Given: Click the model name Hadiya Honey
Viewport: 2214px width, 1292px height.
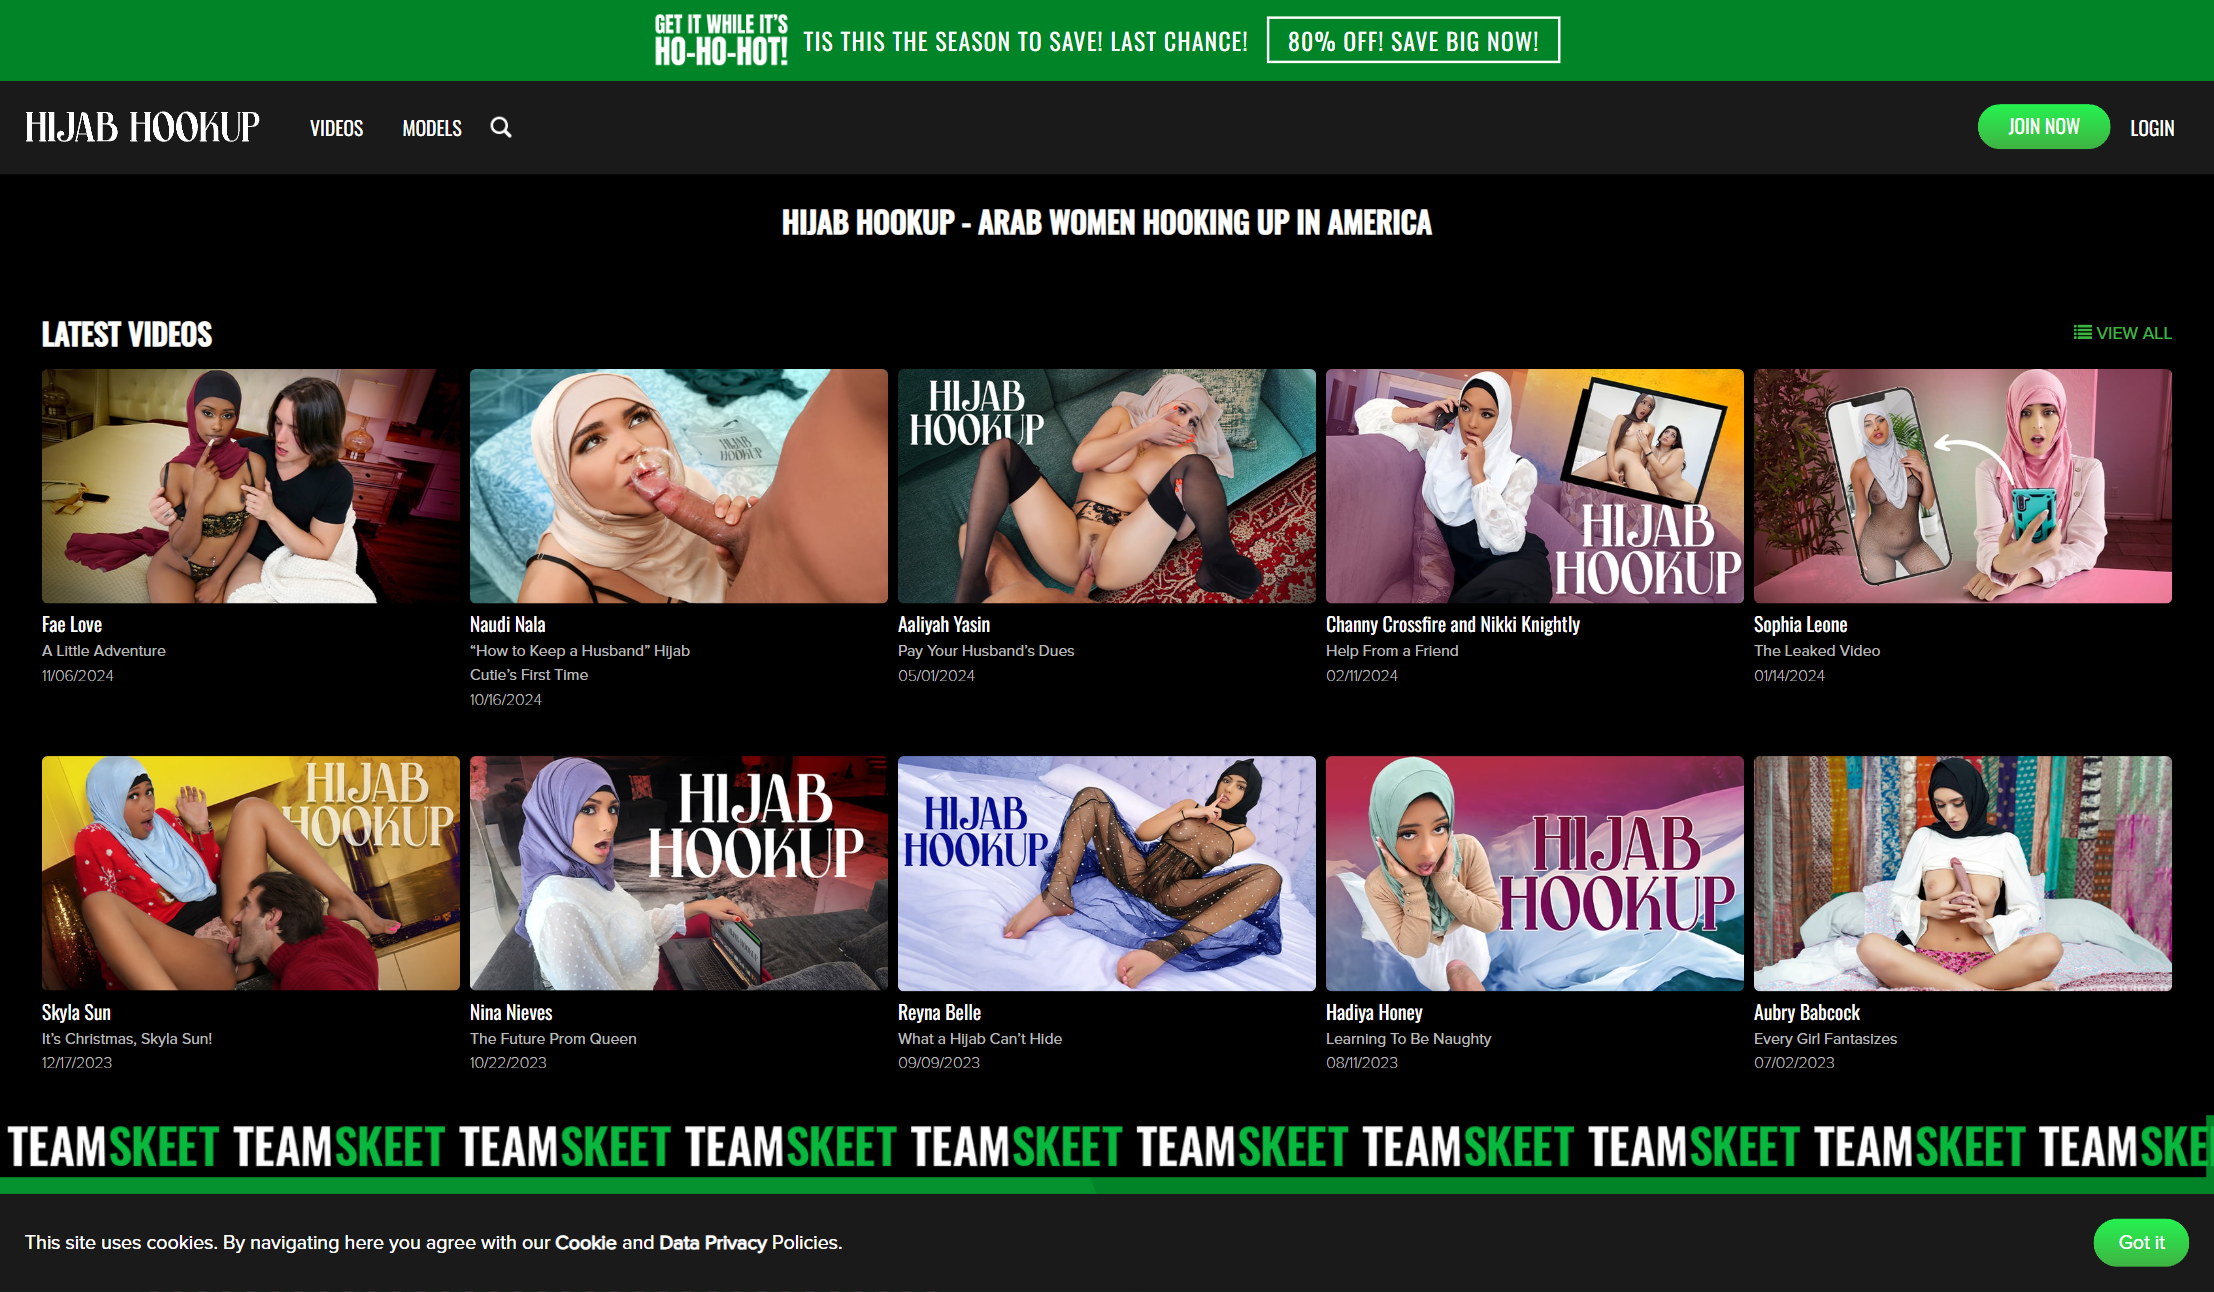Looking at the screenshot, I should click(1374, 1012).
